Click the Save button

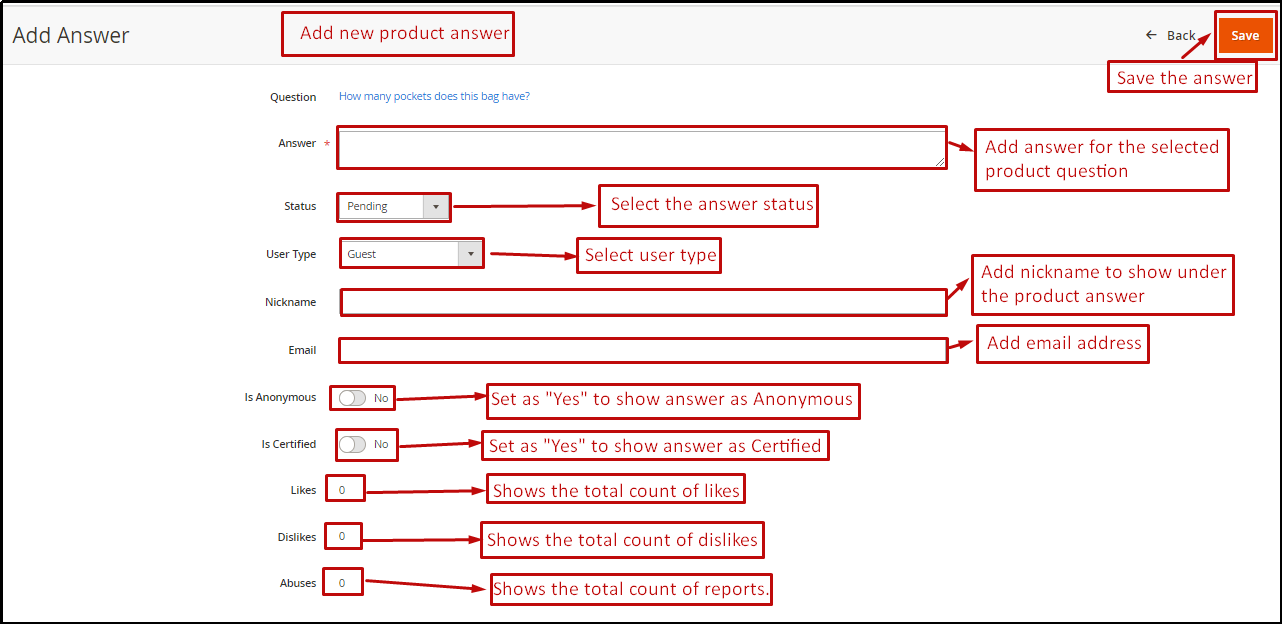click(x=1245, y=34)
